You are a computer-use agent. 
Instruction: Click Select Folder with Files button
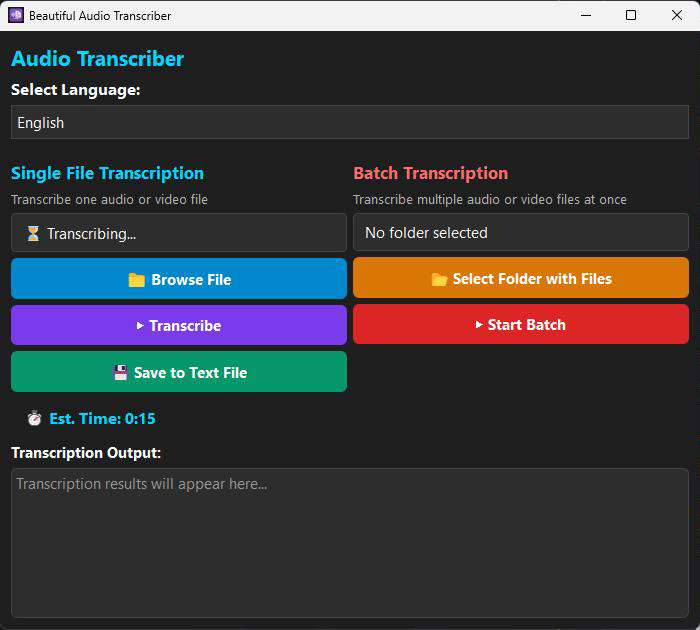pos(521,278)
